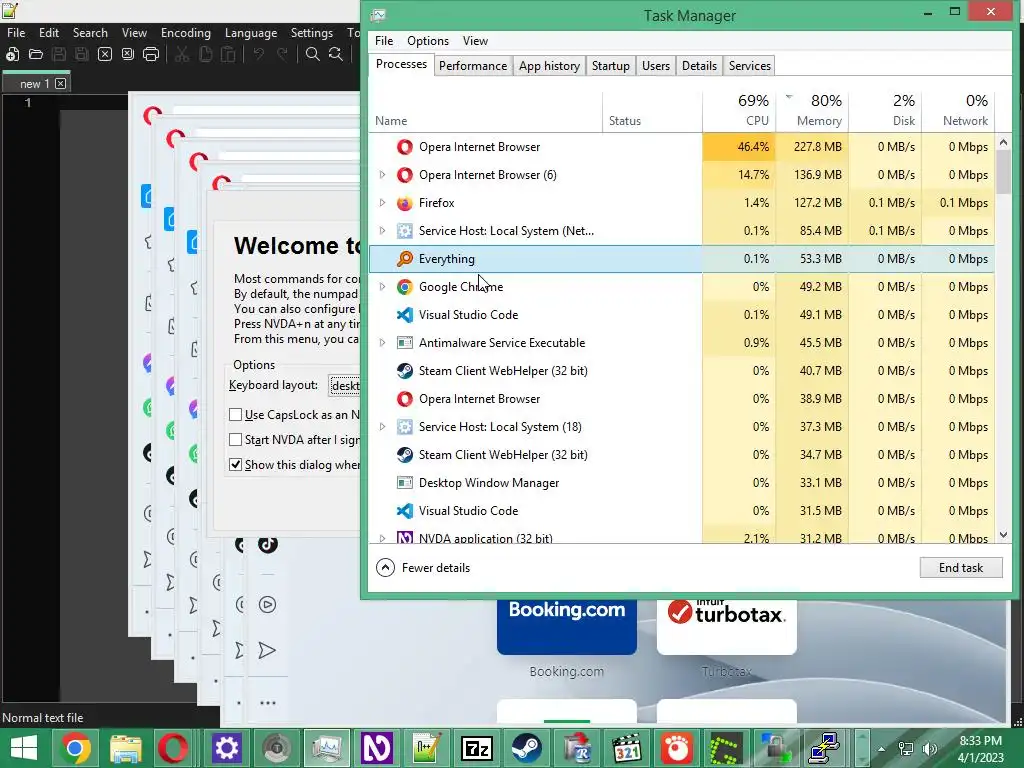The image size is (1024, 768).
Task: Click the volume speaker tray icon
Action: click(929, 748)
